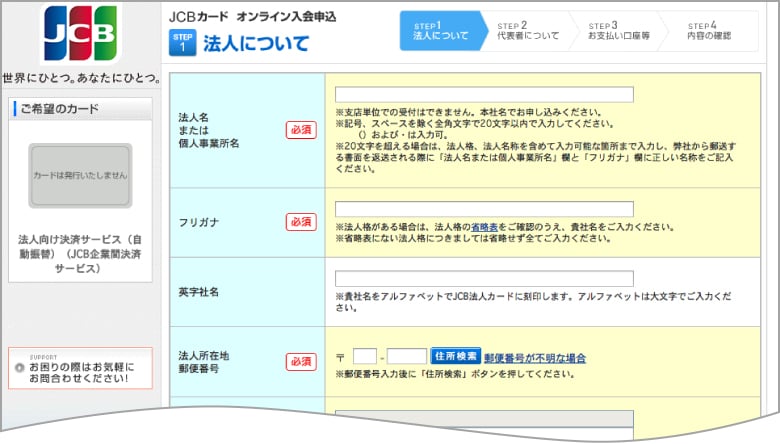The image size is (780, 444).
Task: Click the round icon in the support banner
Action: [20, 368]
